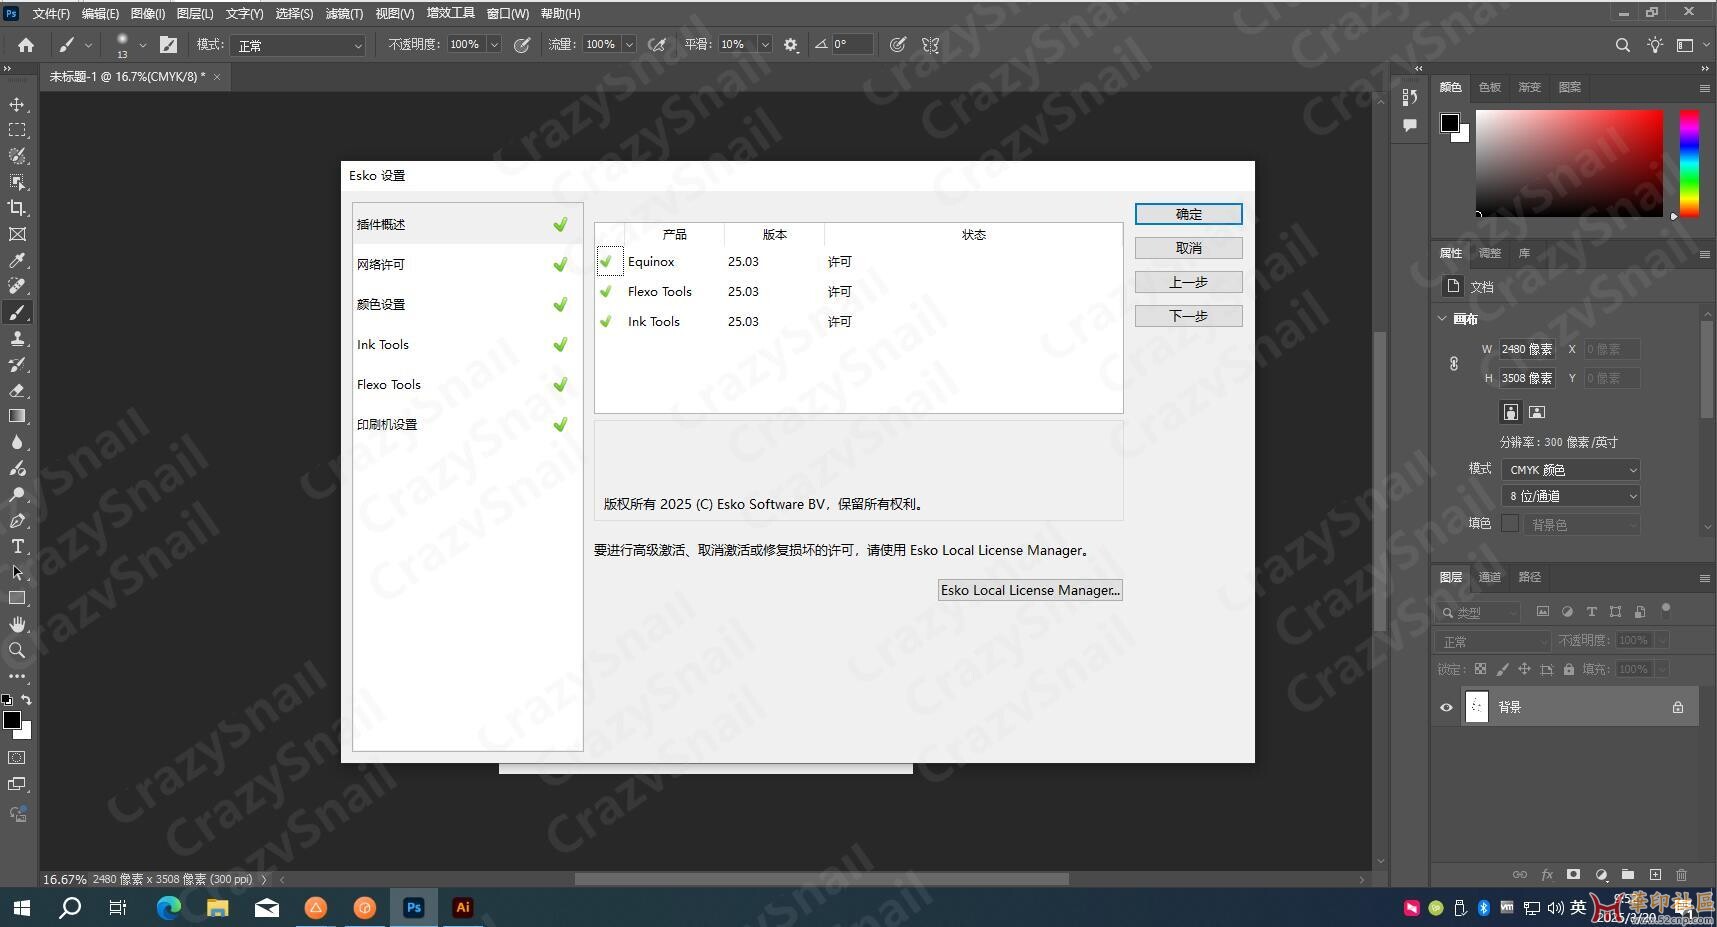Toggle the Ink Tools product checkmark
This screenshot has width=1717, height=927.
point(606,322)
